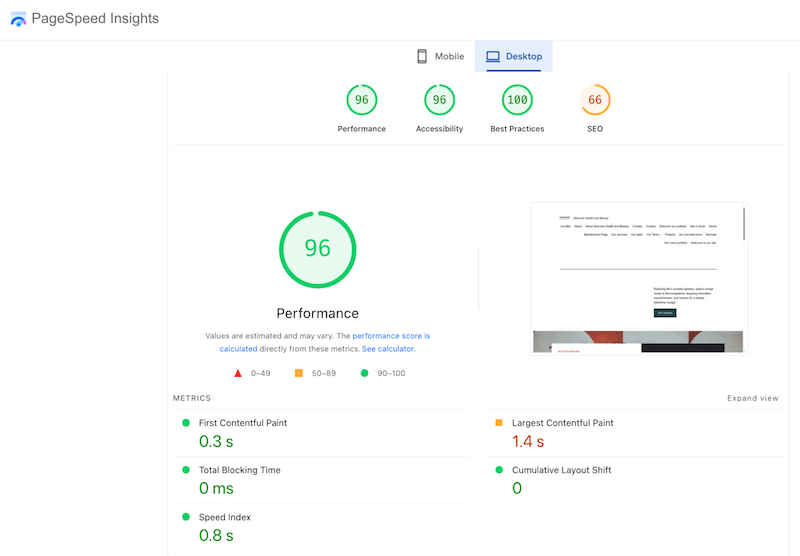Screen dimensions: 800x556
Task: Click the 50–89 legend text
Action: click(323, 373)
